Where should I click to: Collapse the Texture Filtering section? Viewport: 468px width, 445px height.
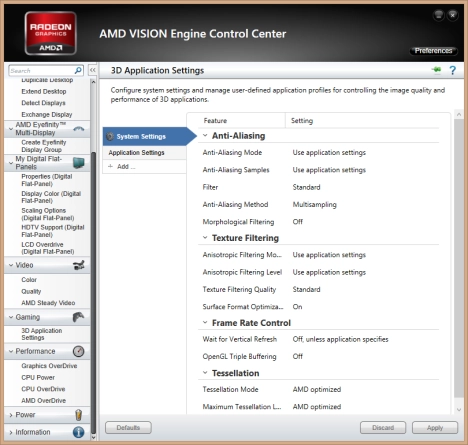click(x=205, y=237)
